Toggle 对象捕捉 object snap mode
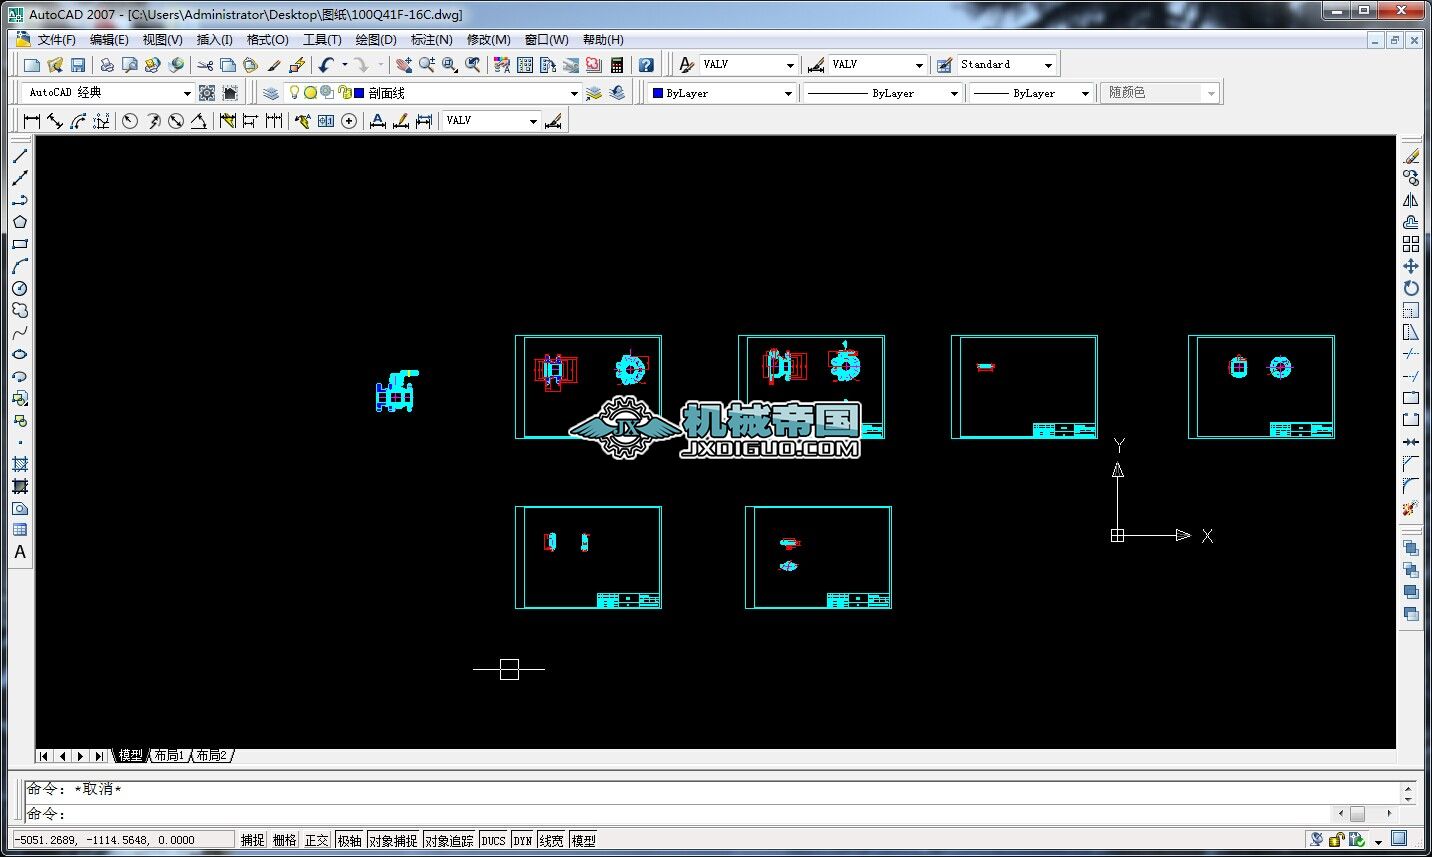Image resolution: width=1432 pixels, height=857 pixels. pos(393,840)
